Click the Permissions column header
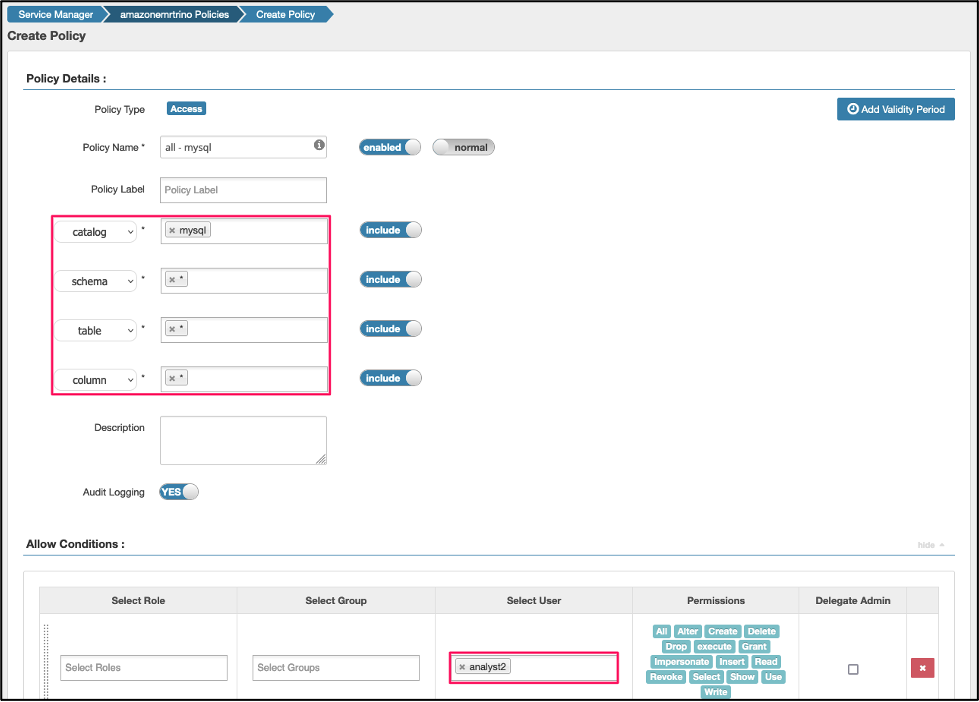Image resolution: width=979 pixels, height=702 pixels. (716, 600)
